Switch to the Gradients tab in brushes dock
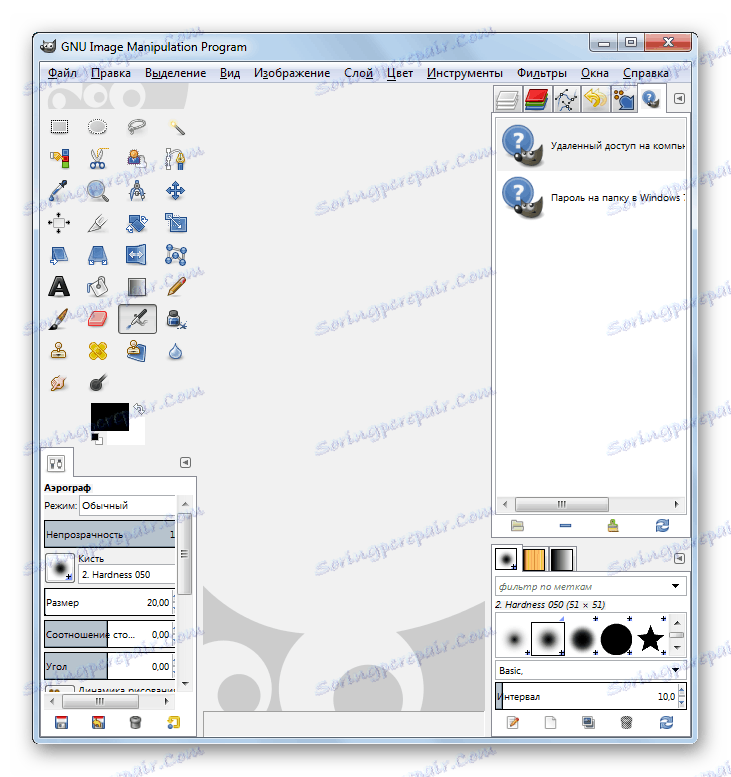This screenshot has height=777, width=731. (x=562, y=559)
